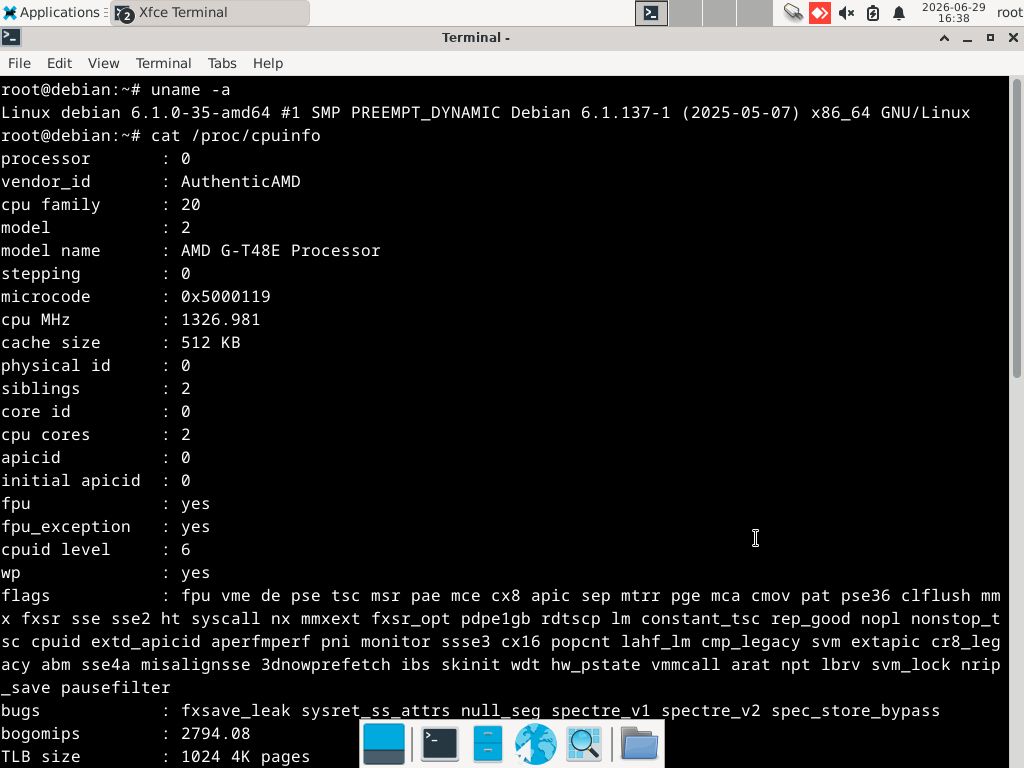Click the cpu family value 20
This screenshot has width=1024, height=768.
click(x=191, y=204)
